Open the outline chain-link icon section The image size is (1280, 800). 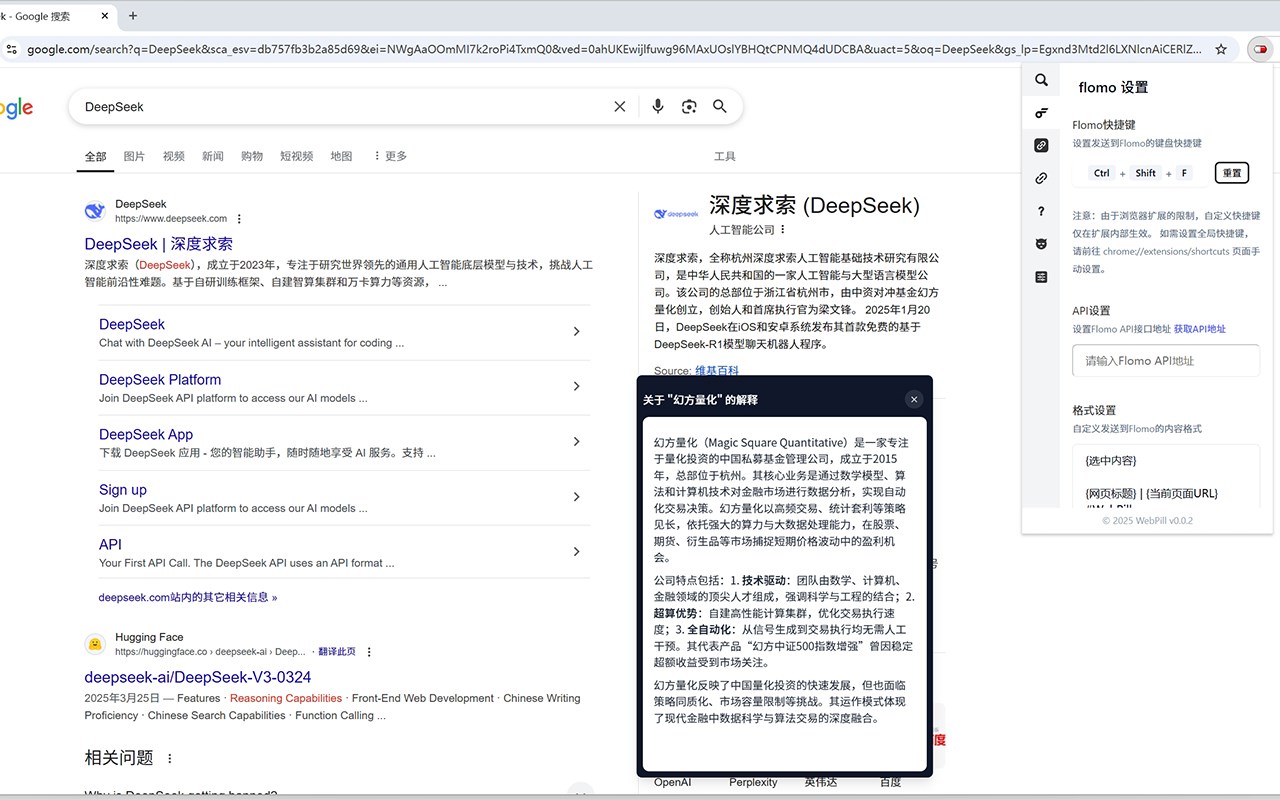1041,179
